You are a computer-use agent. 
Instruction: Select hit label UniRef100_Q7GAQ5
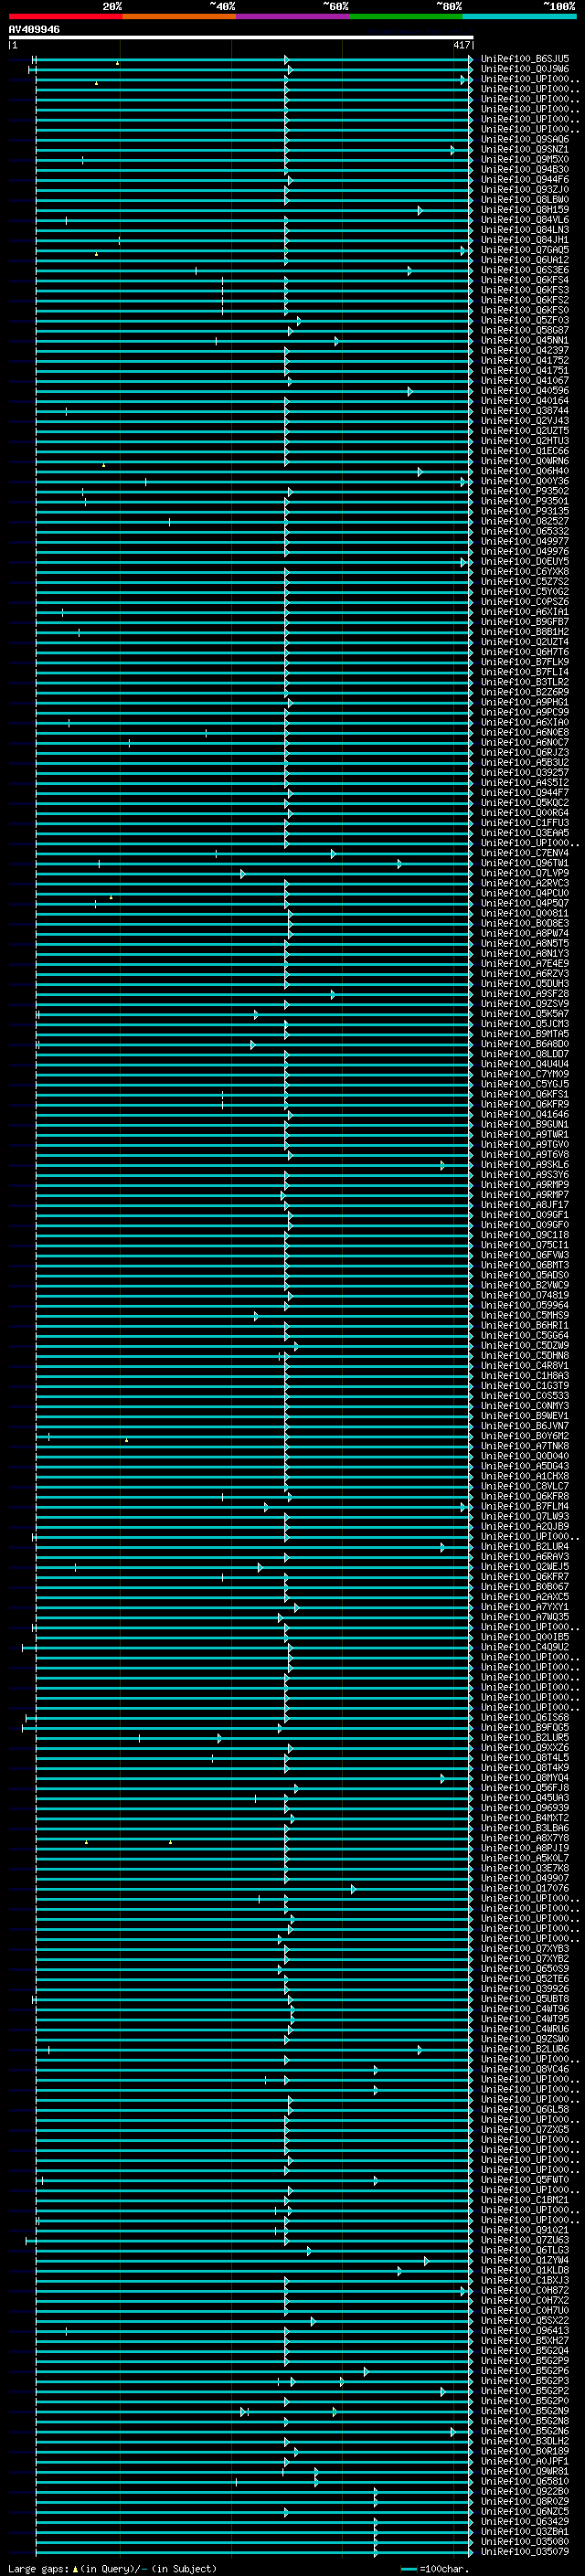click(525, 250)
